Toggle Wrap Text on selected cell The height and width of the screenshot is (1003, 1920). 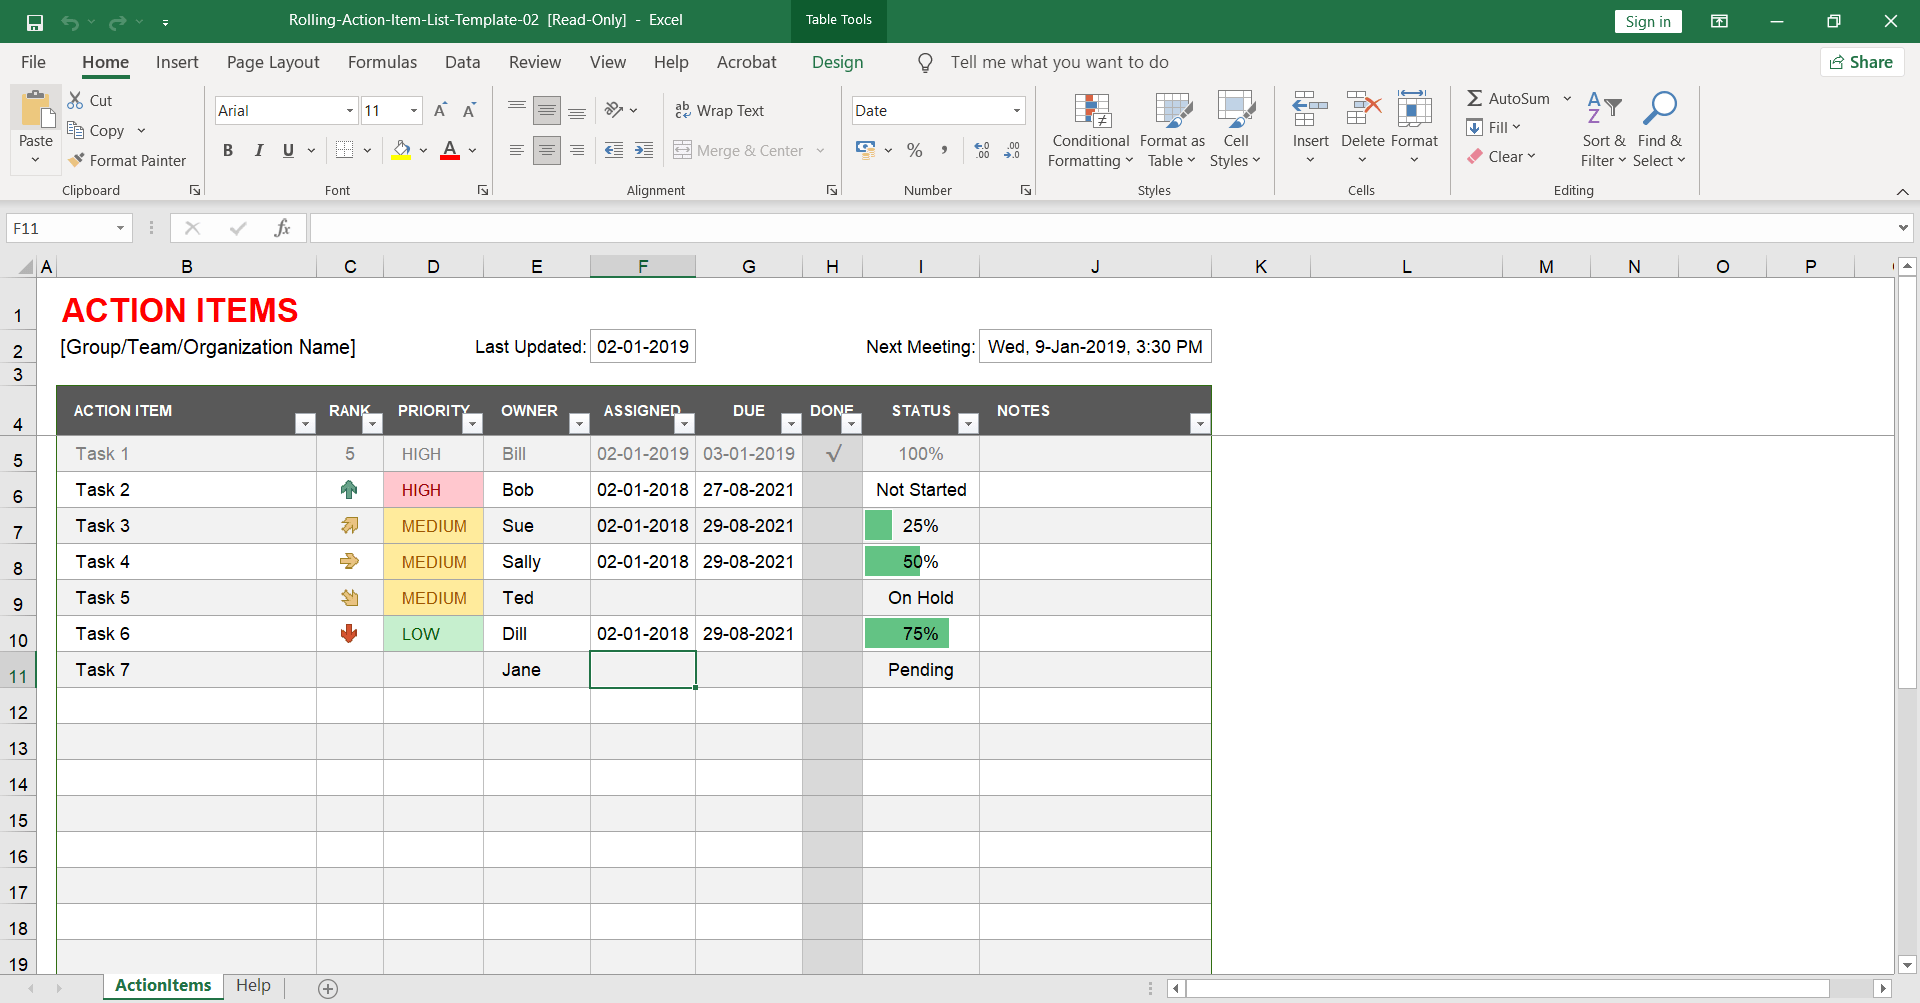(720, 111)
